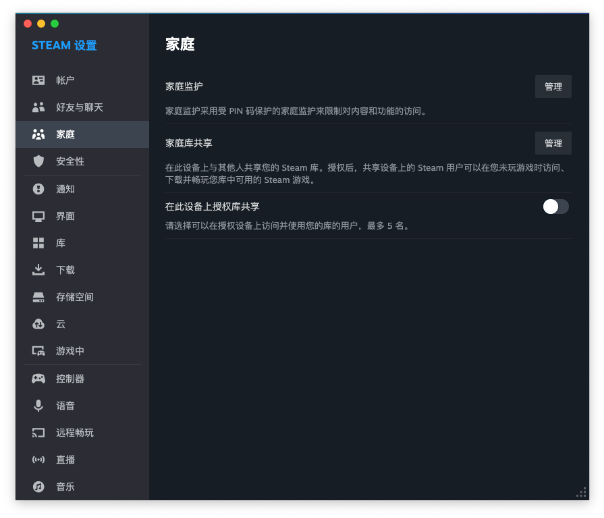604x518 pixels.
Task: Click the Remote Play cast icon
Action: (38, 433)
